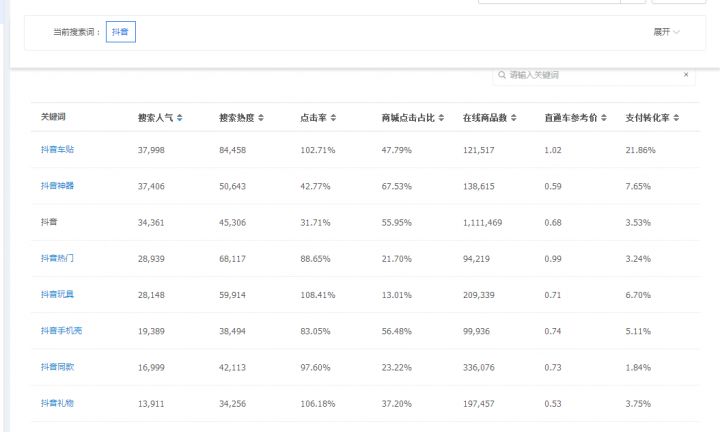The image size is (720, 432).
Task: Open the 抖音礼物 keyword link
Action: [57, 403]
